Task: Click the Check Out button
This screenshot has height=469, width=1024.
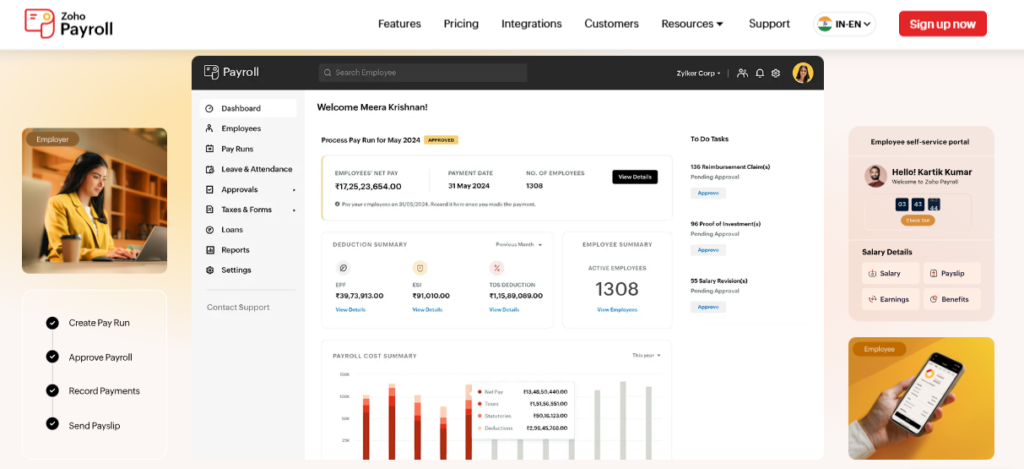Action: (918, 221)
